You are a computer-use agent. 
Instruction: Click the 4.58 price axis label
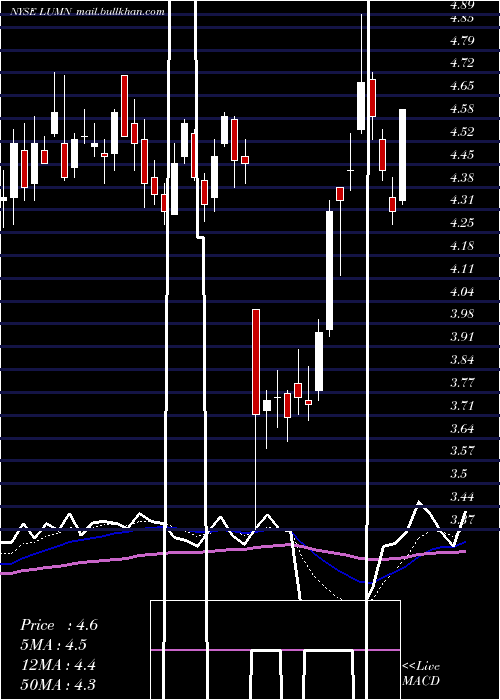pos(462,109)
